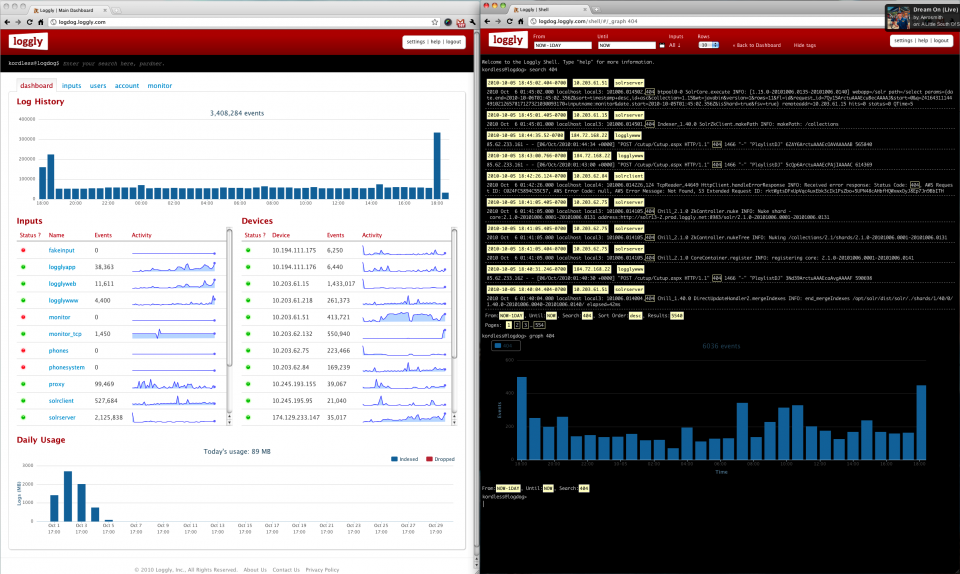Reload the Loggly Shell page
960x574 pixels.
click(x=509, y=21)
